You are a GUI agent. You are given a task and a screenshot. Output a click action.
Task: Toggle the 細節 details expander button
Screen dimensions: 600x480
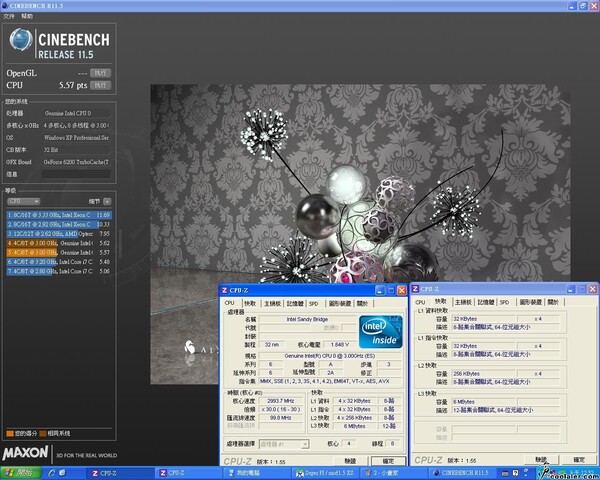pos(107,201)
